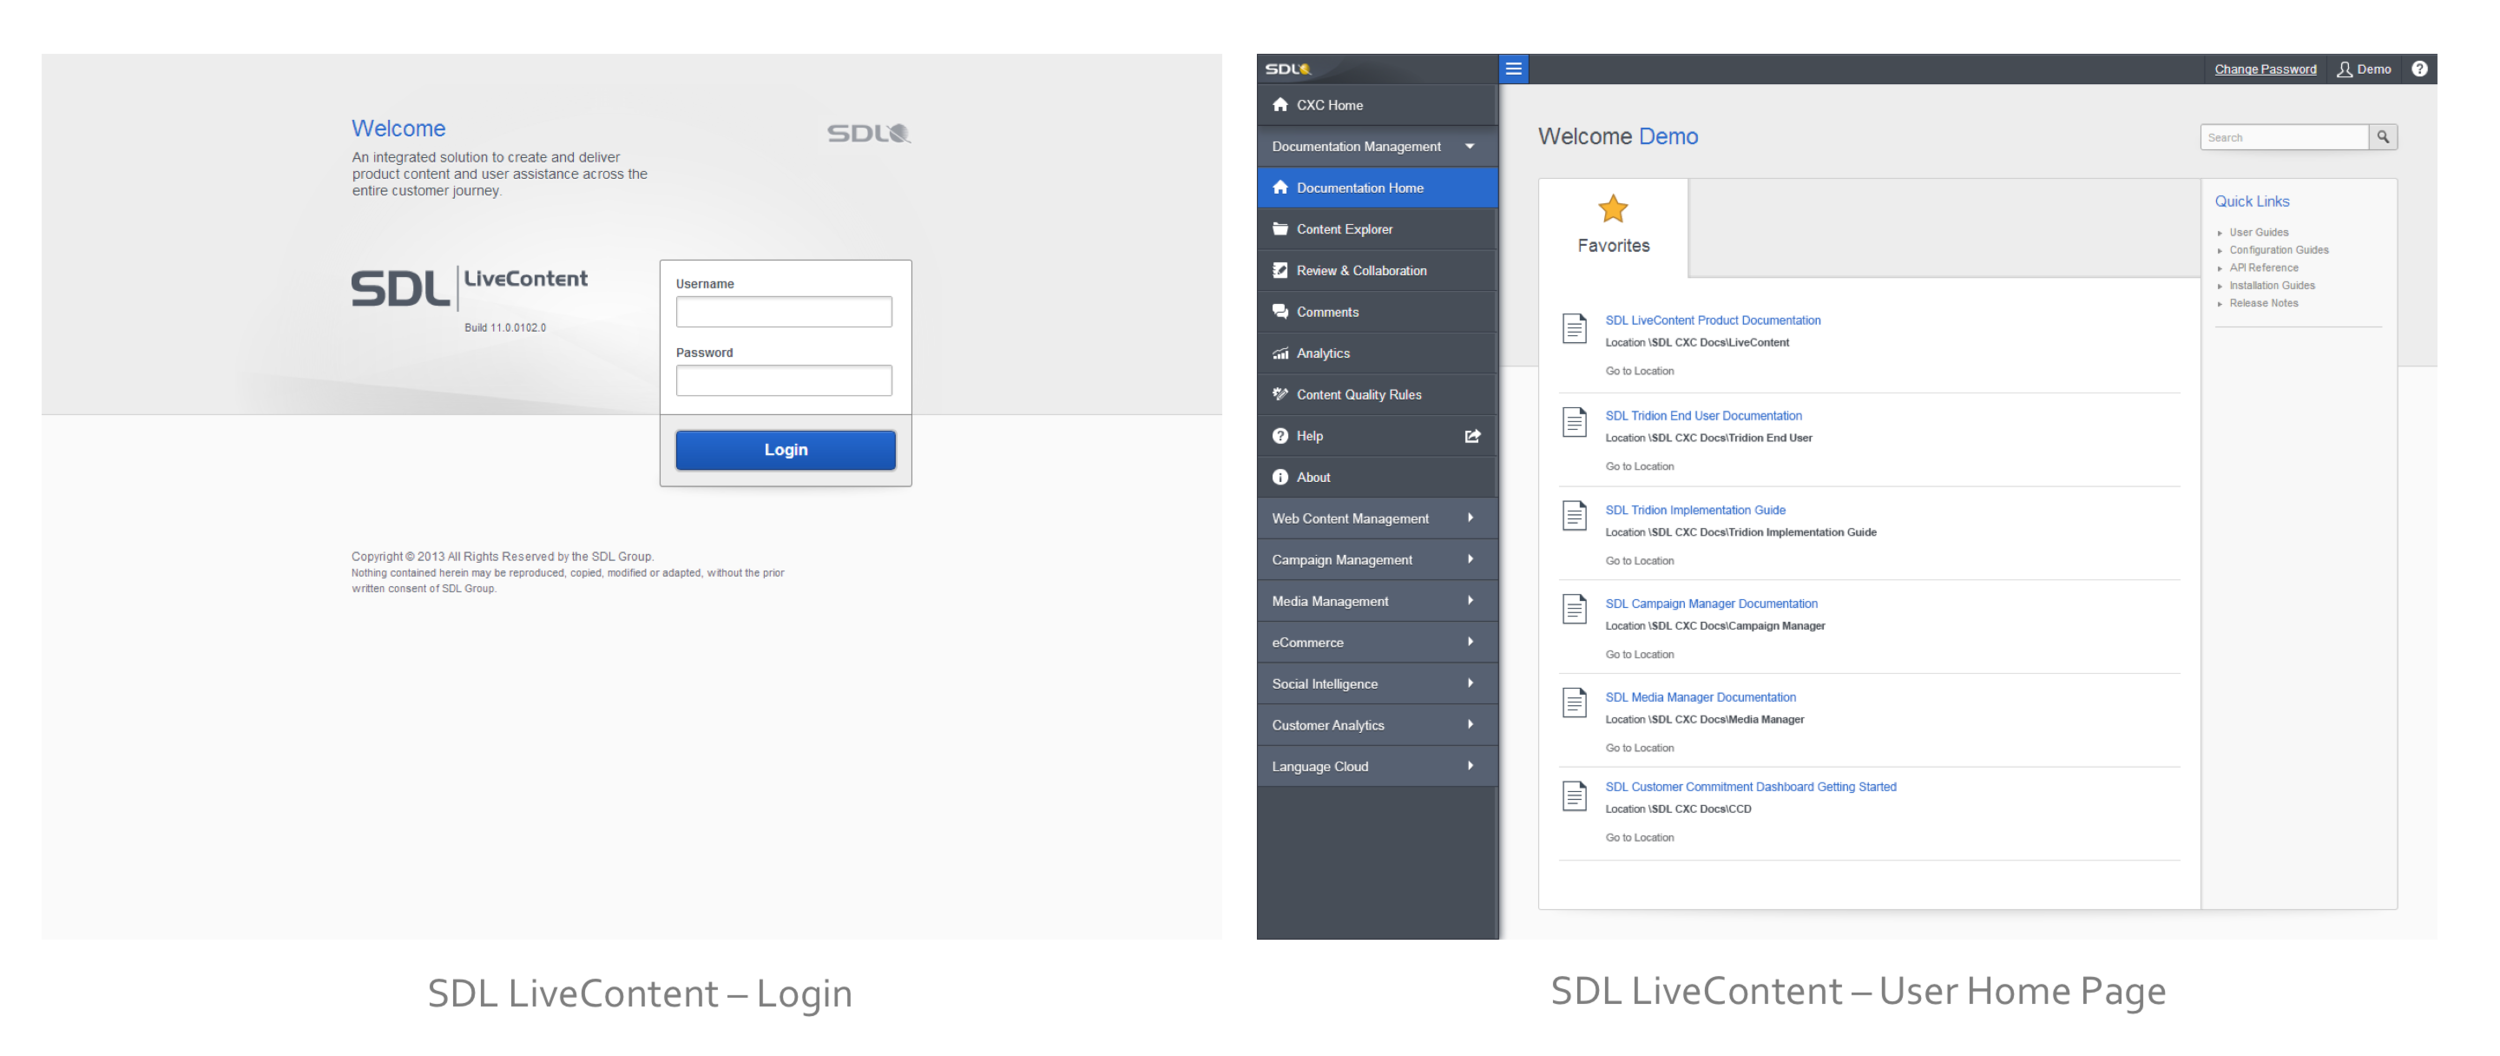Click document icon for SDL Tridion Implementation Guide
This screenshot has width=2500, height=1056.
click(x=1573, y=516)
